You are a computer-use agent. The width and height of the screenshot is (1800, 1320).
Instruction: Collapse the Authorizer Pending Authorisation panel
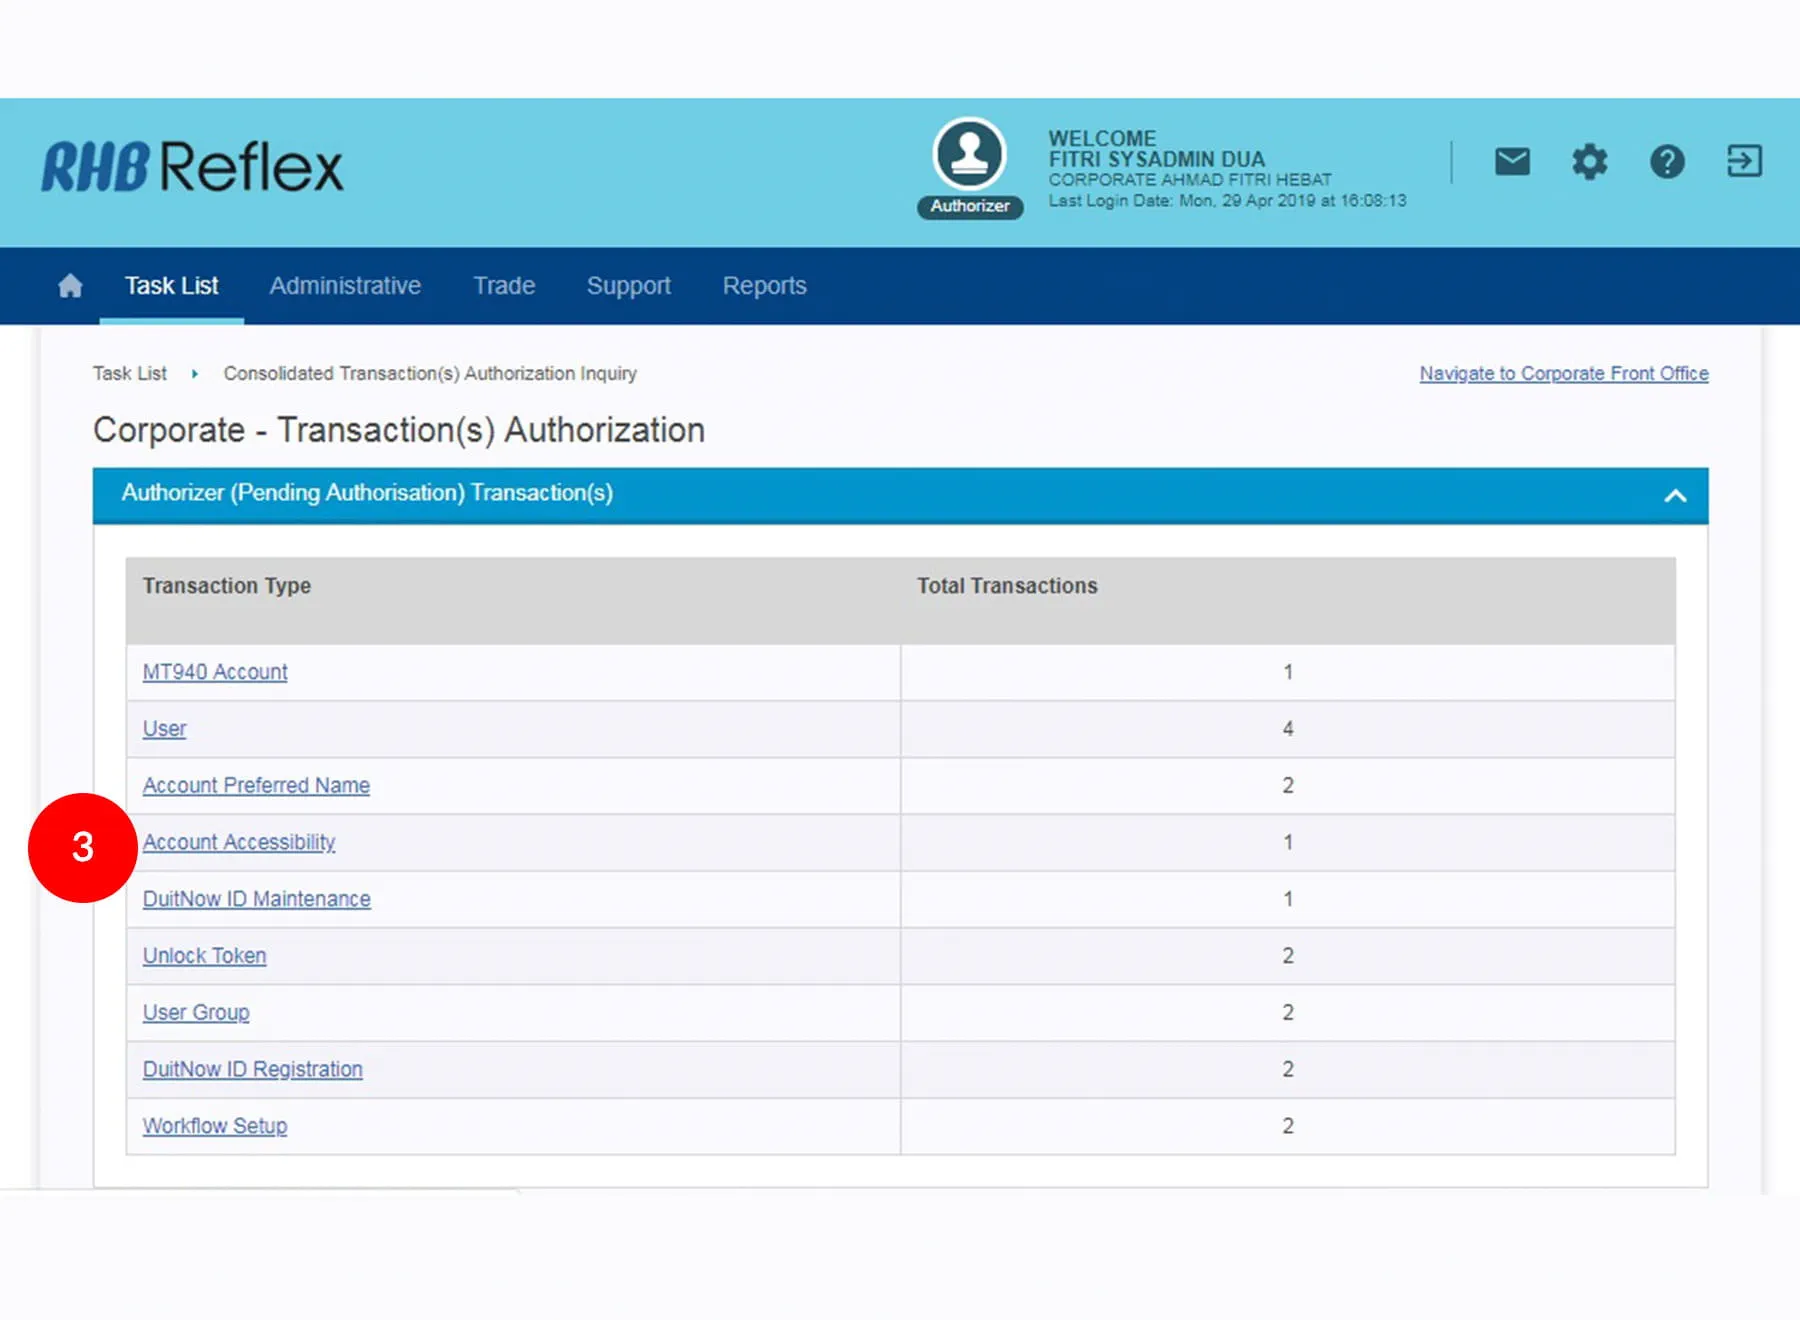tap(1675, 495)
